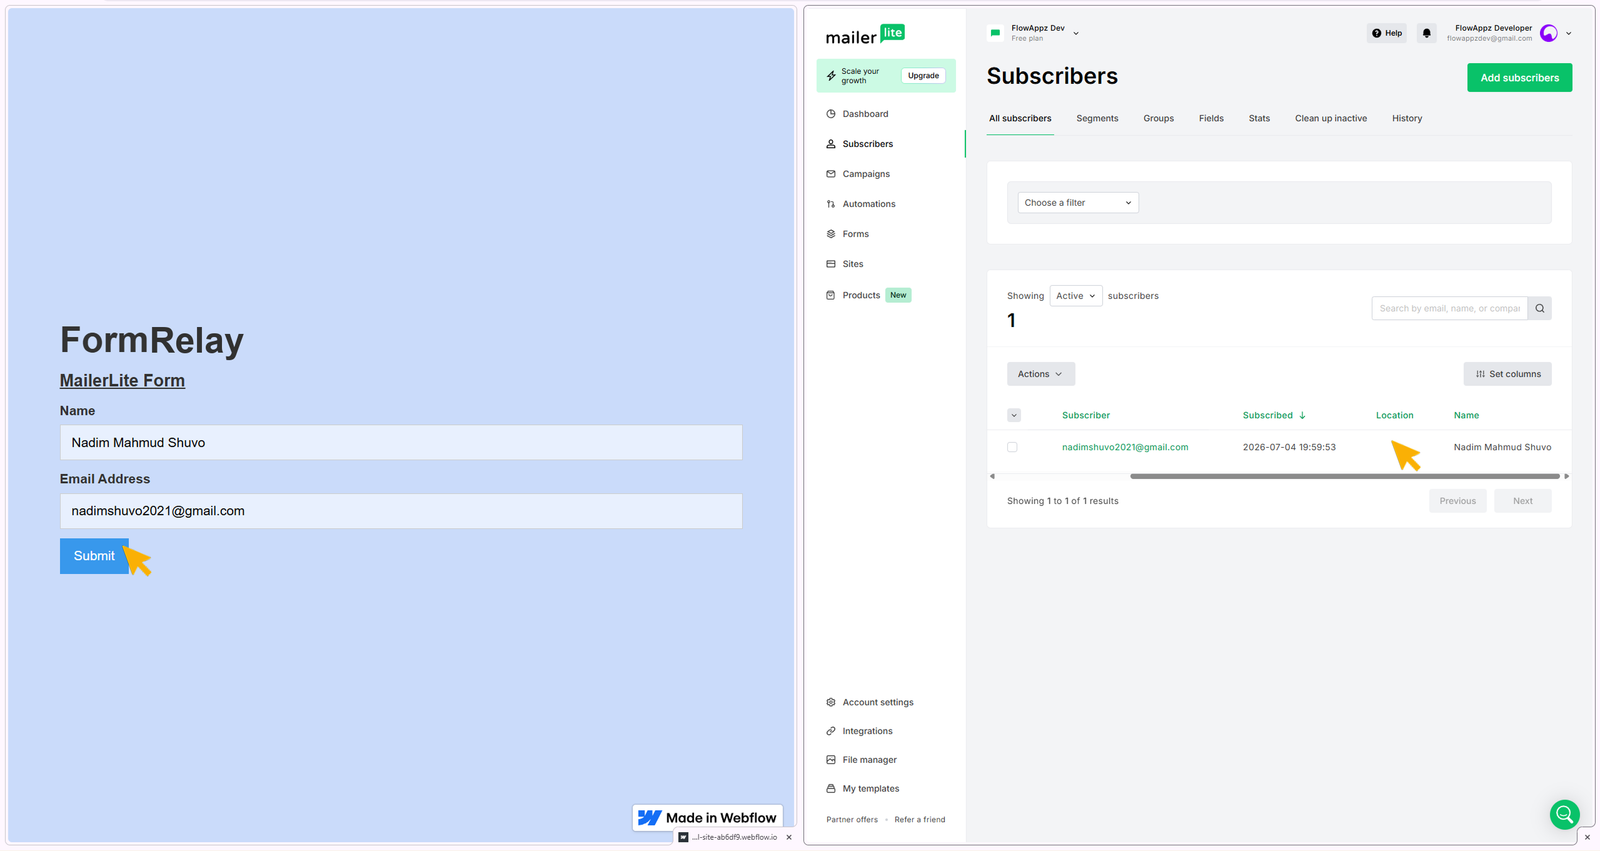This screenshot has height=851, width=1600.
Task: Click the MailerLite logo
Action: 865,35
